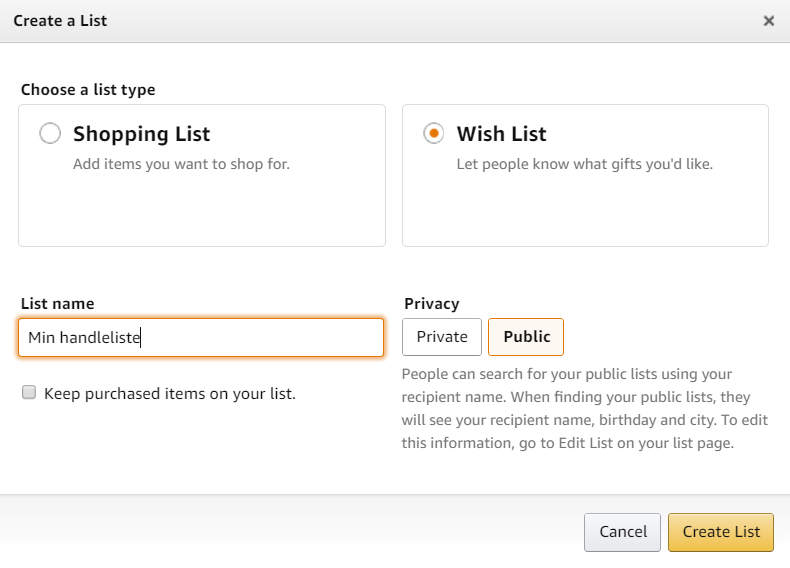Click the Create a List dialog title

pos(60,21)
